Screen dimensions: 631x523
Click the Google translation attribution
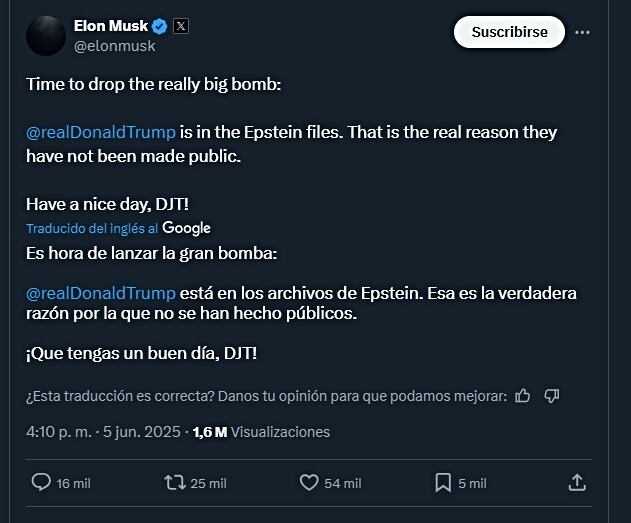(186, 228)
